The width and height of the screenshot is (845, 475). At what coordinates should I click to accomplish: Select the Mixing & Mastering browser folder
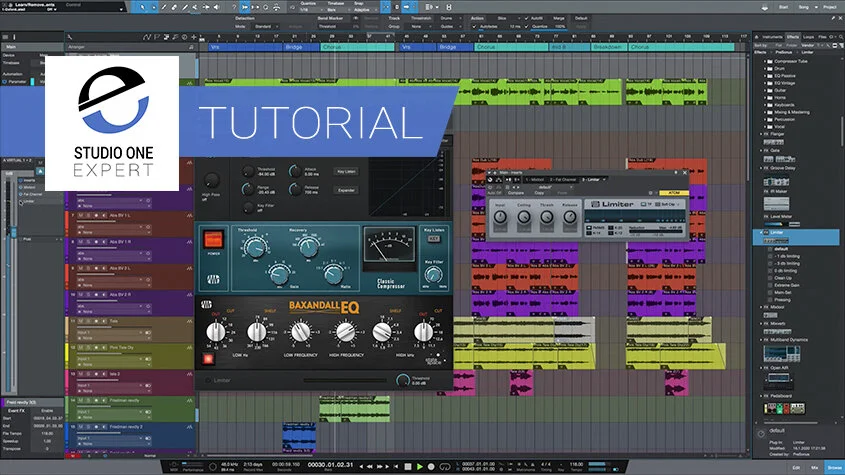click(792, 112)
